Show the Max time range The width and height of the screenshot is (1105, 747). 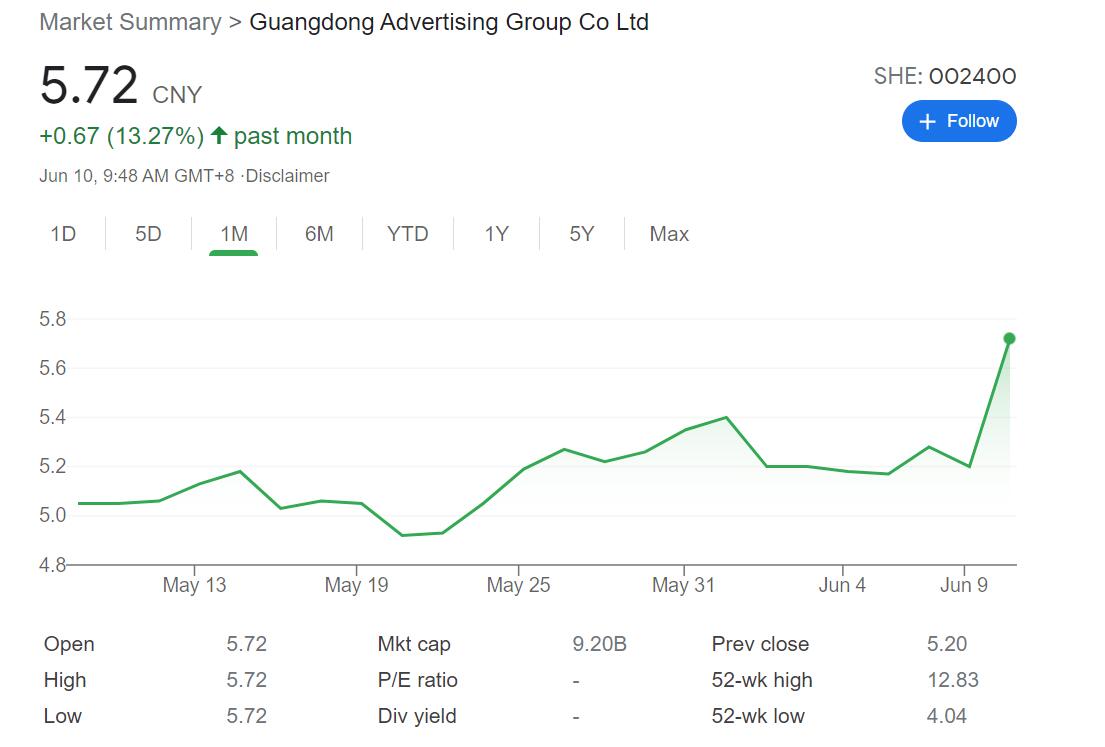click(x=669, y=234)
